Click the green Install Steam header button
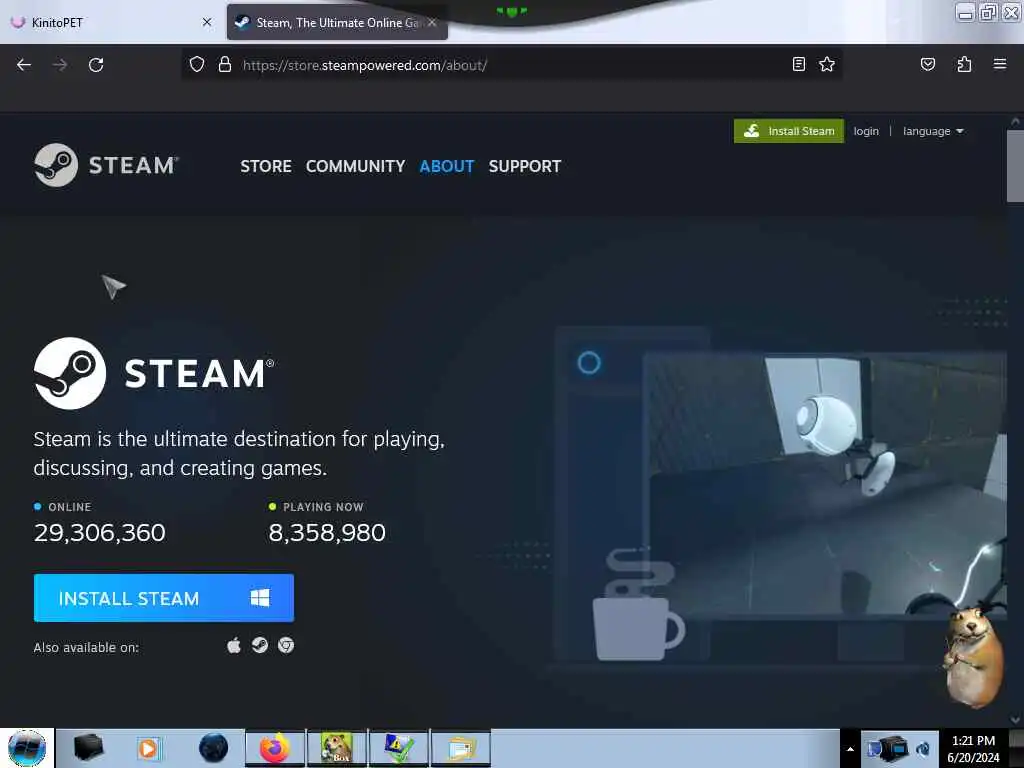 (x=788, y=131)
